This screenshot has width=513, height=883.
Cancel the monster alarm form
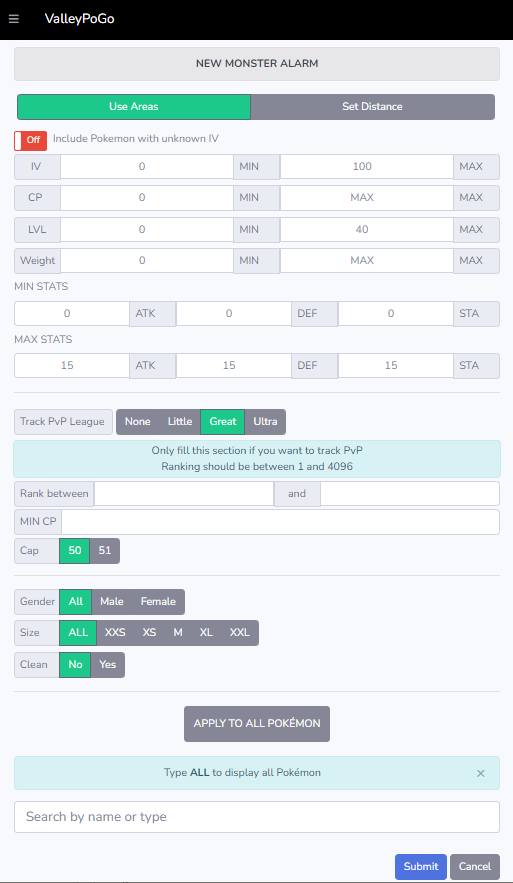(475, 866)
